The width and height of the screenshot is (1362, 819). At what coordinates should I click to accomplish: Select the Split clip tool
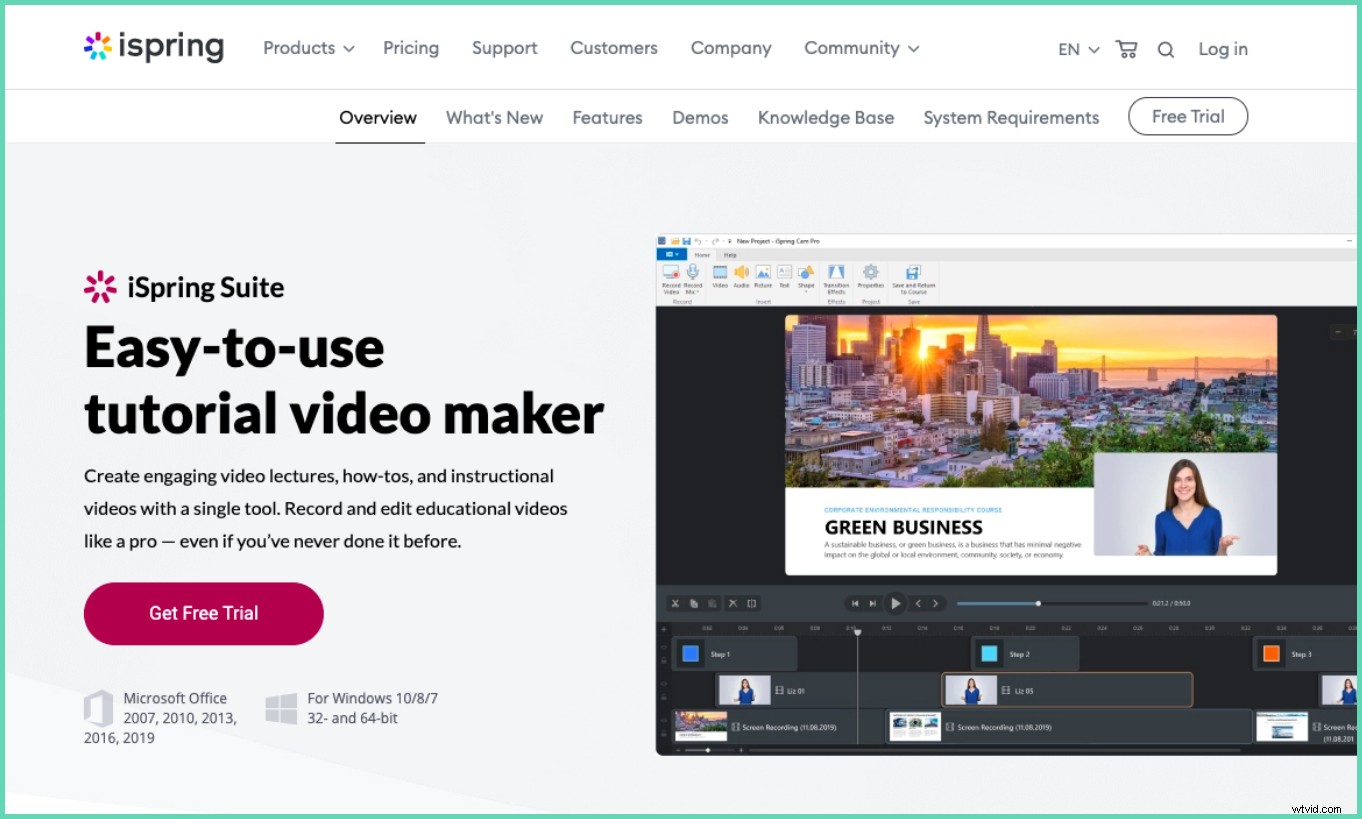pos(751,603)
